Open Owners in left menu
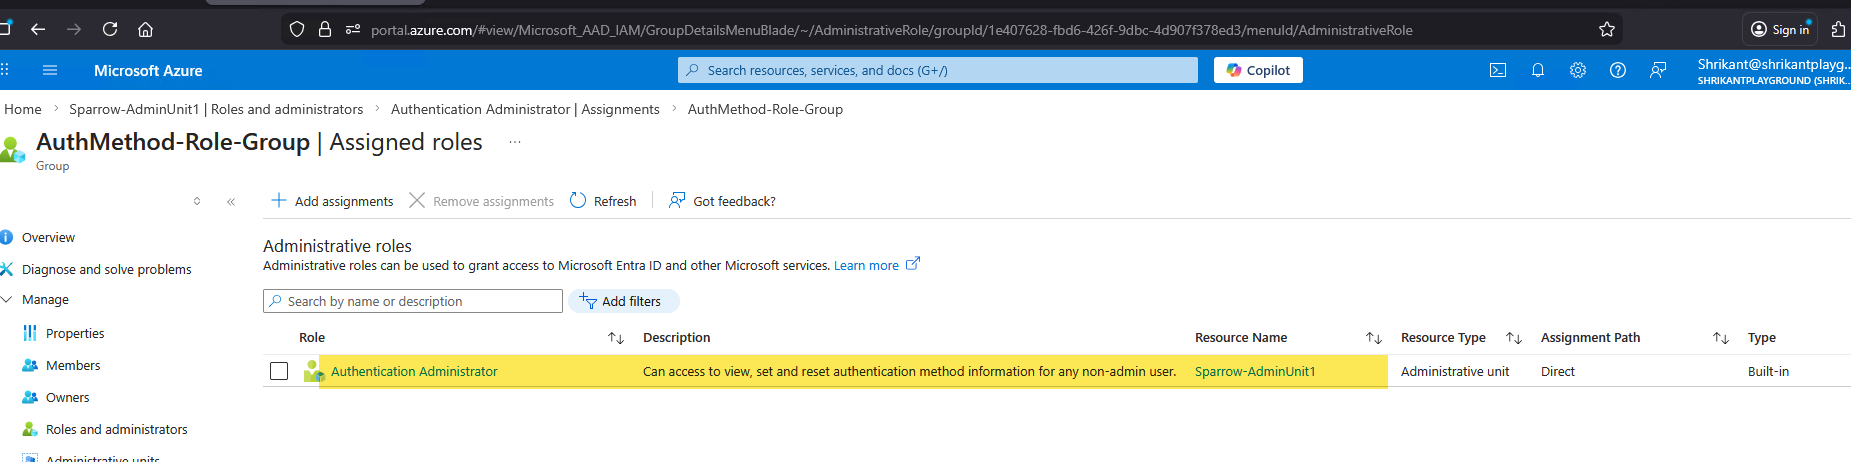 pos(67,397)
